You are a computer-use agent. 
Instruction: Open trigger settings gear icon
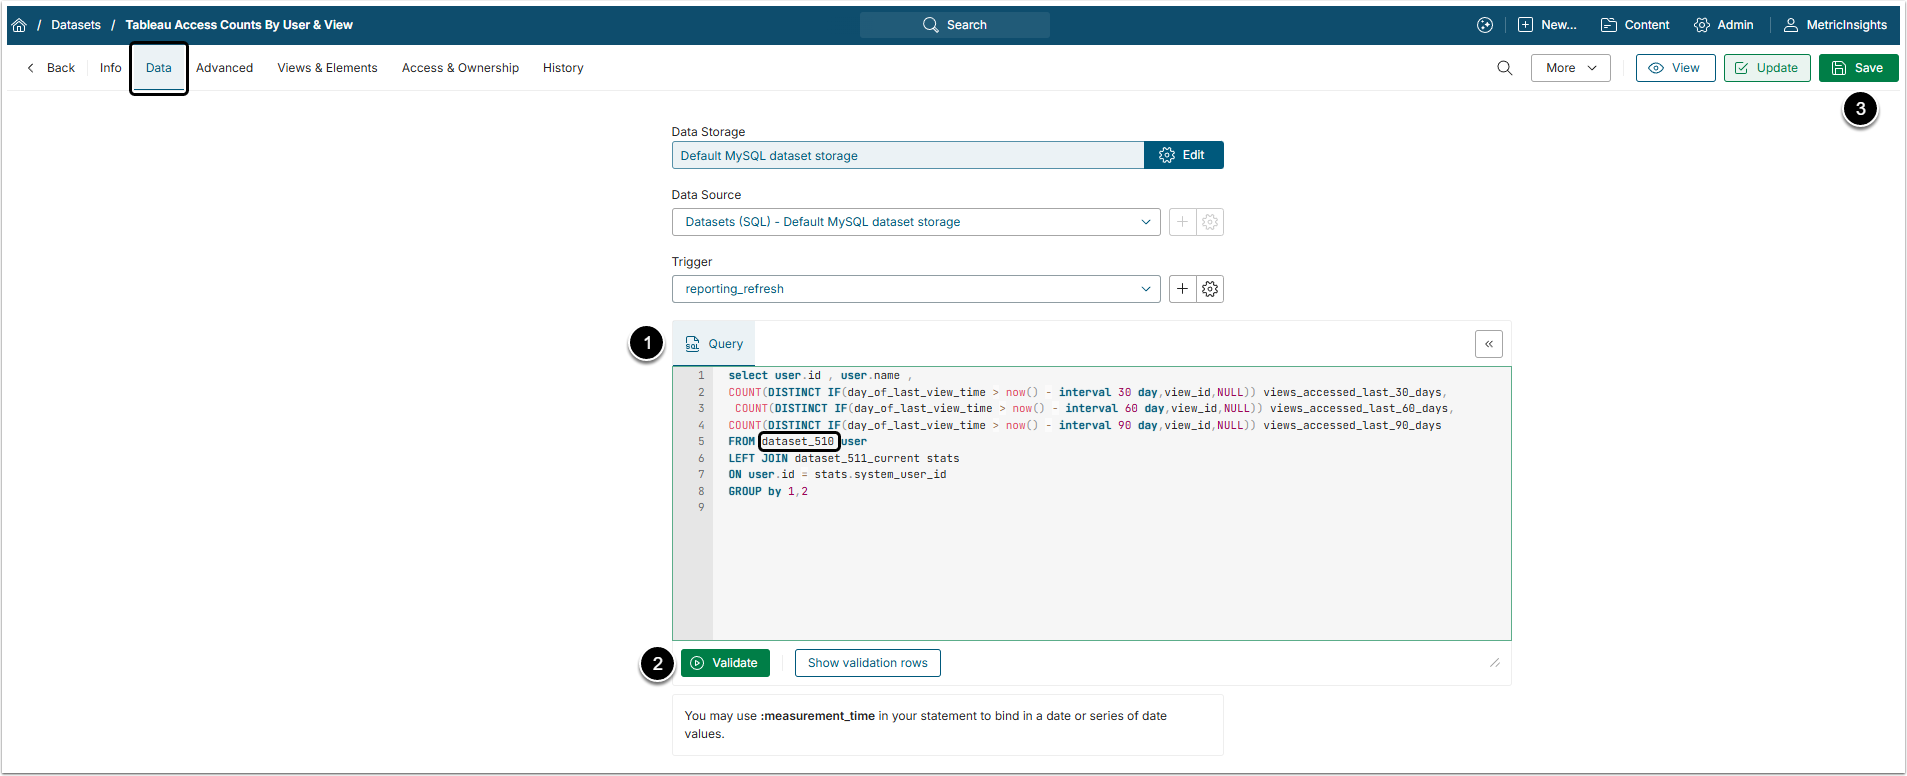[x=1210, y=289]
